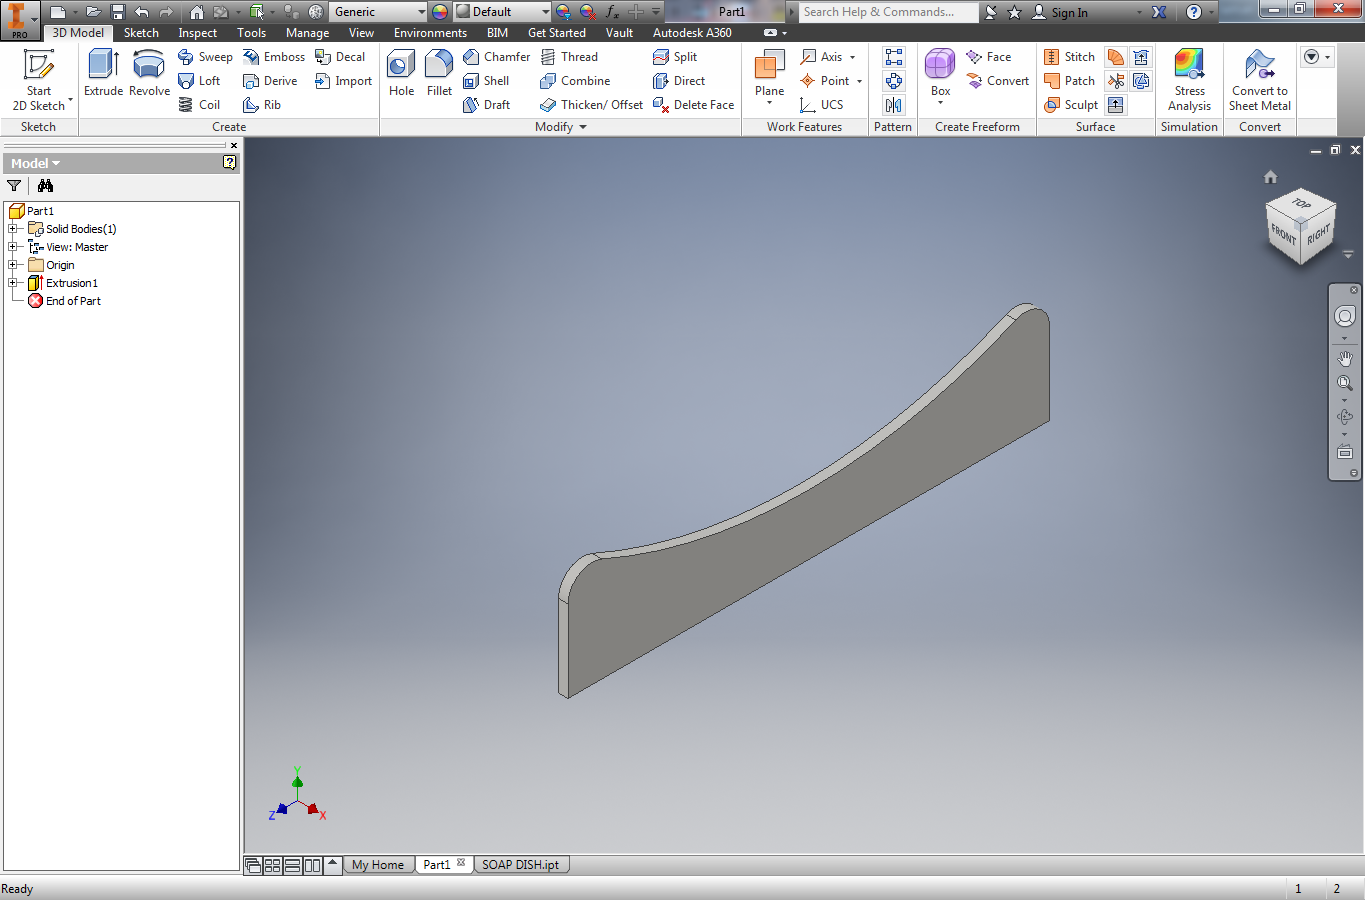Expand the View: Master node

click(13, 247)
